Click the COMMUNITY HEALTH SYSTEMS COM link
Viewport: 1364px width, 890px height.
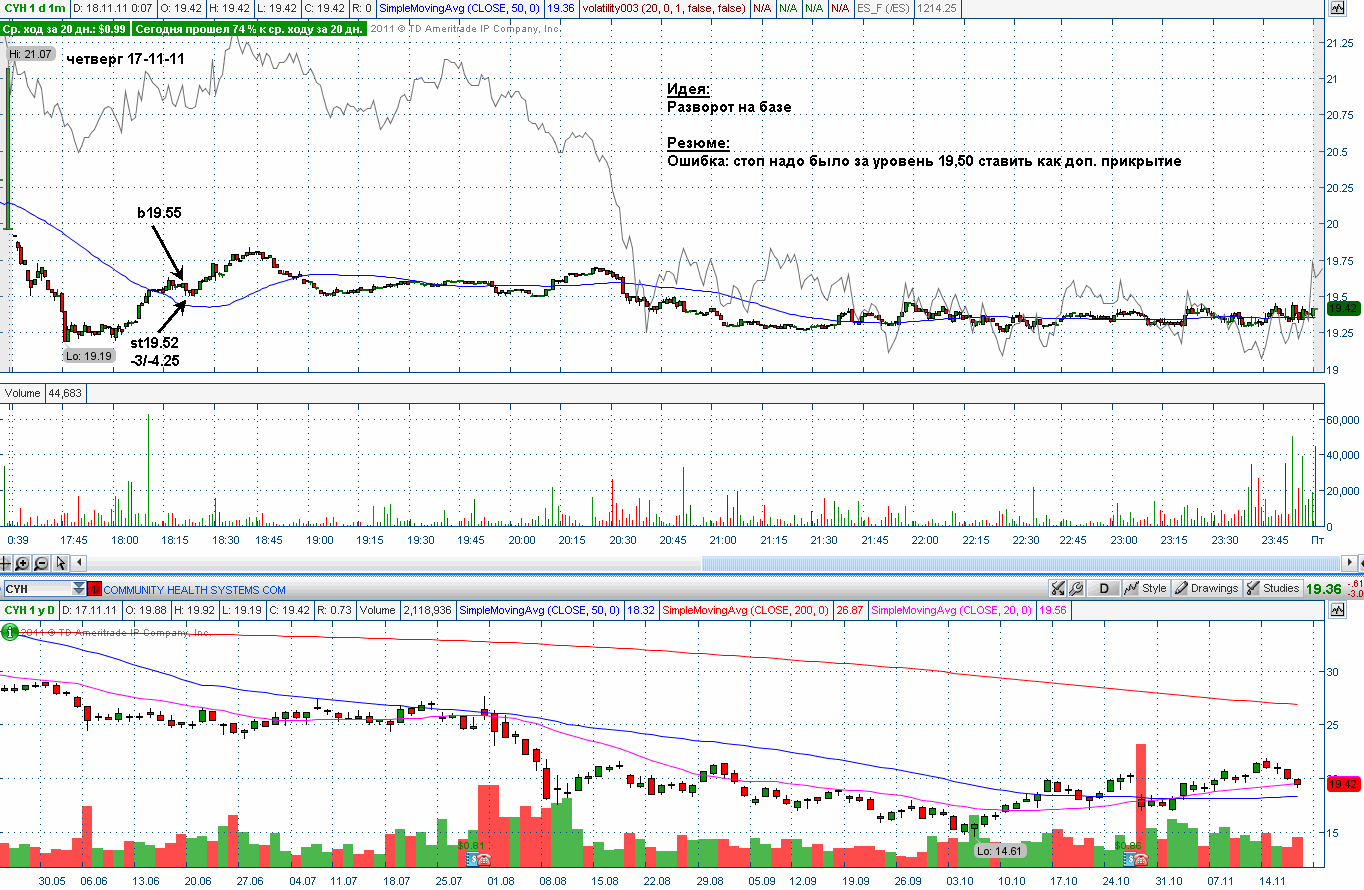click(195, 590)
